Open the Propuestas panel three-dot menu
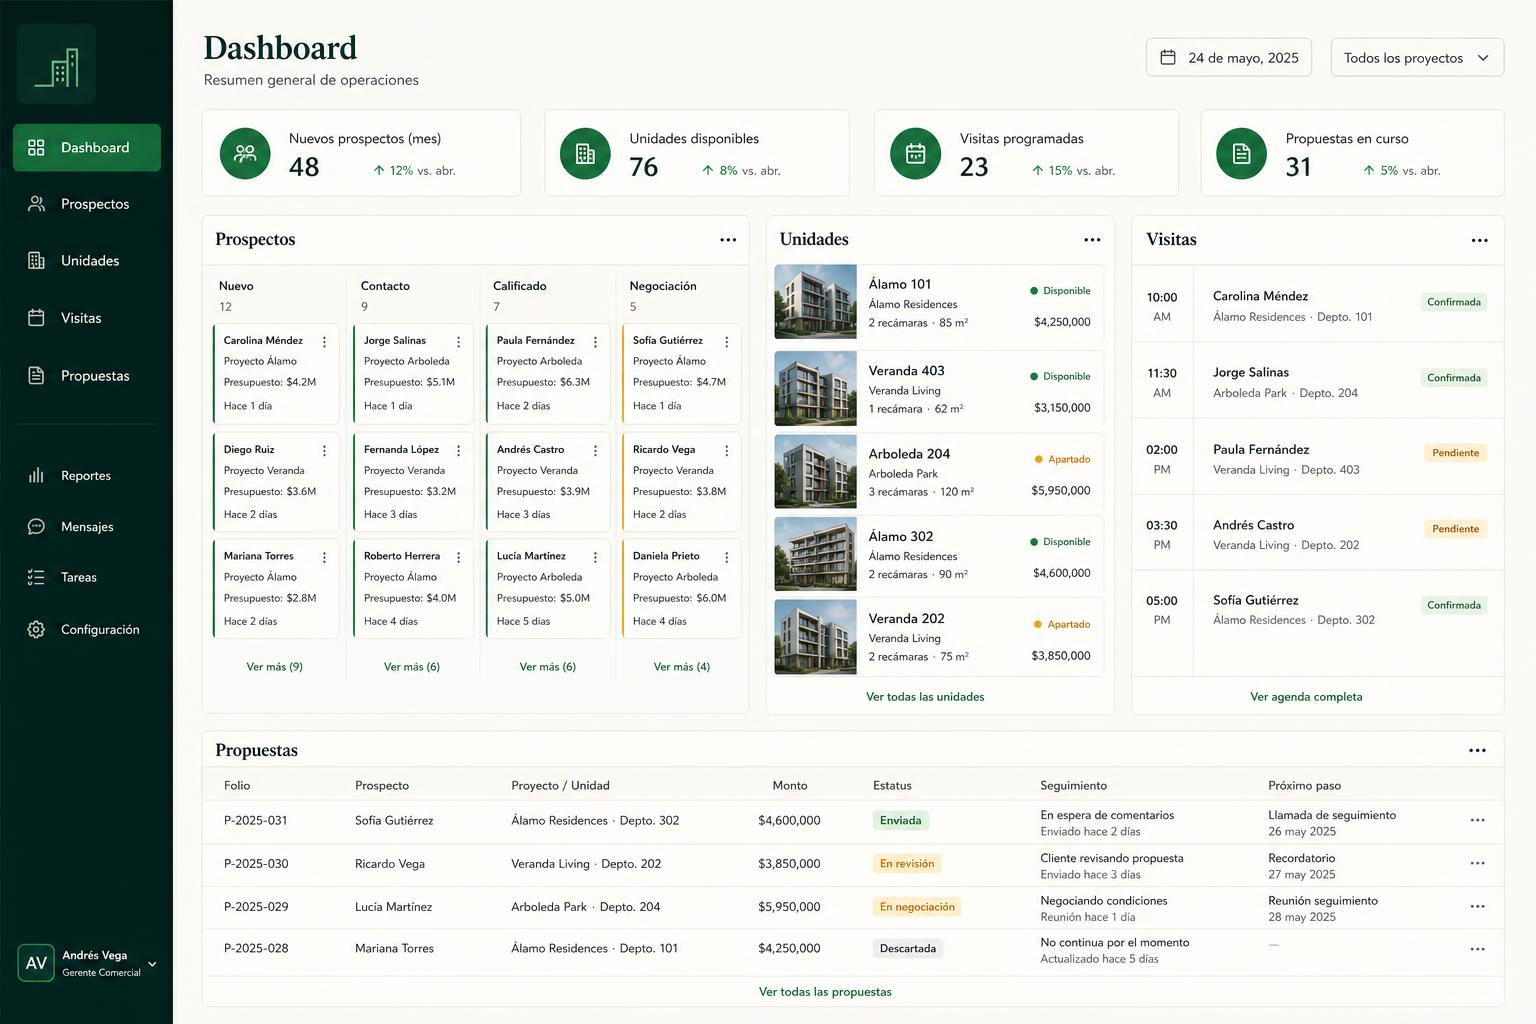Viewport: 1536px width, 1024px height. point(1477,750)
